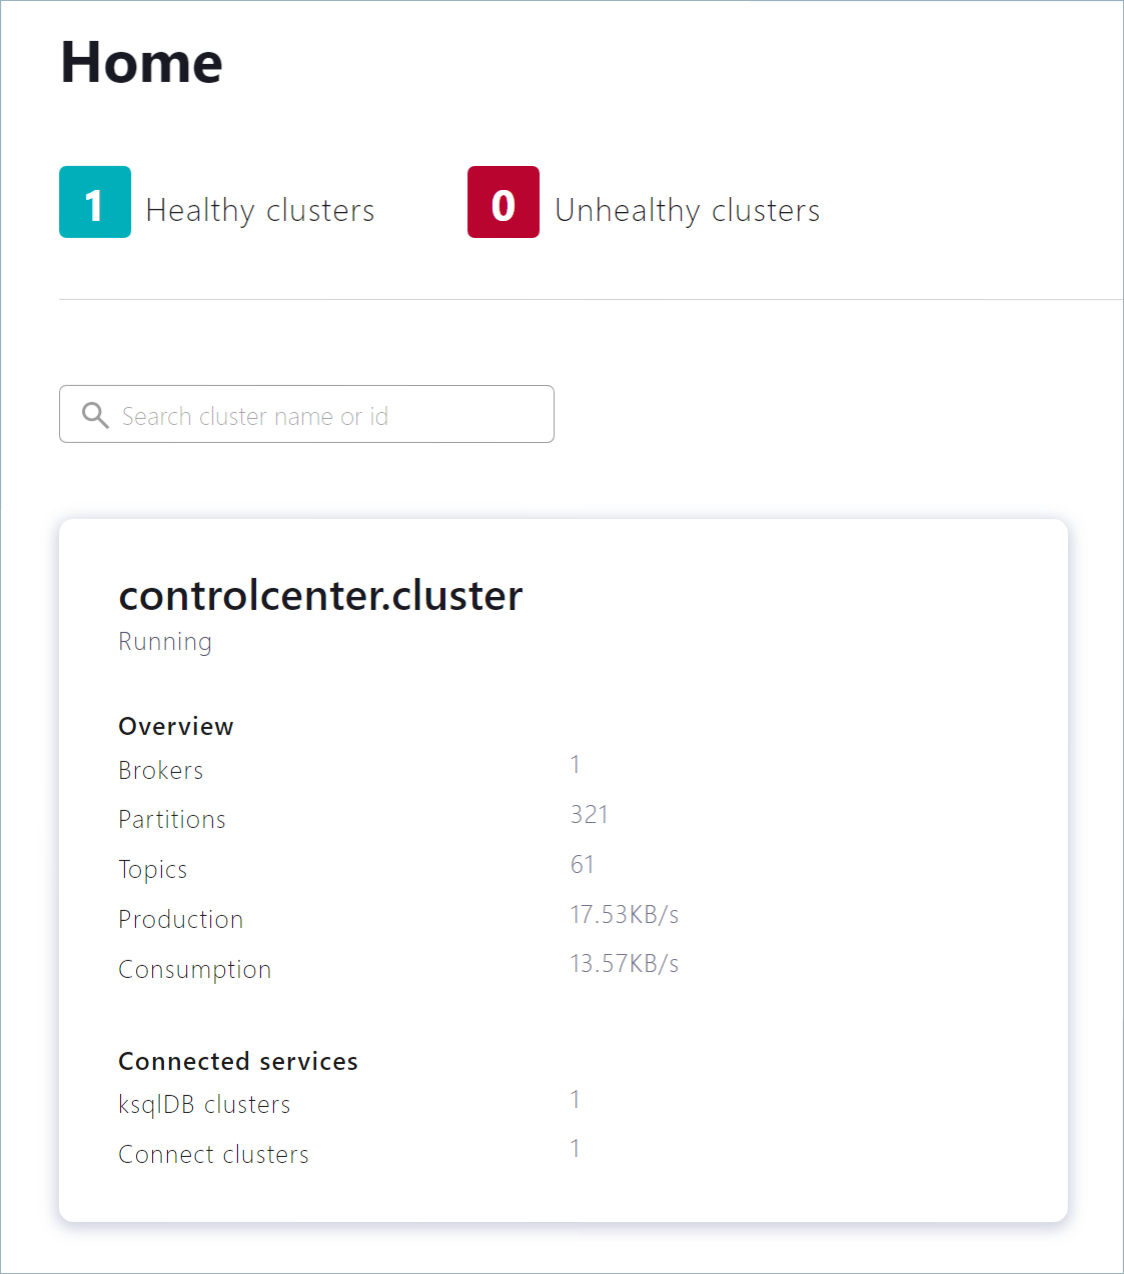This screenshot has height=1274, width=1124.
Task: Click the Unhealthy clusters text label
Action: 687,210
